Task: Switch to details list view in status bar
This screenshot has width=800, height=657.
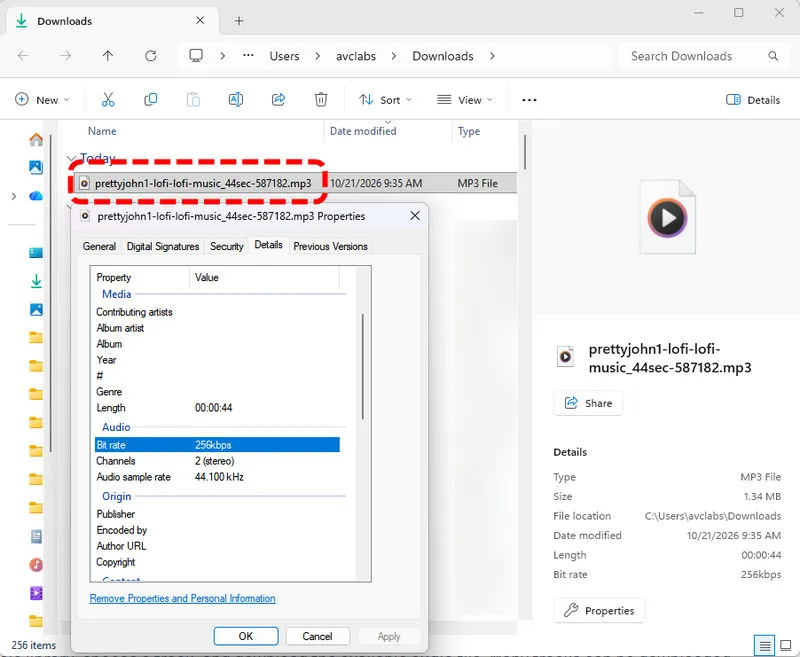Action: pos(764,646)
